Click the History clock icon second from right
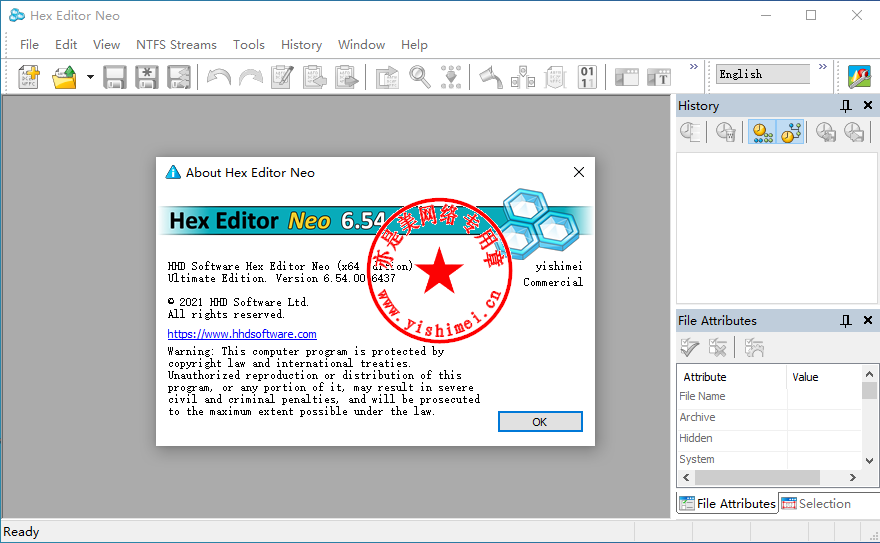Screen dimensions: 880x543 click(826, 132)
